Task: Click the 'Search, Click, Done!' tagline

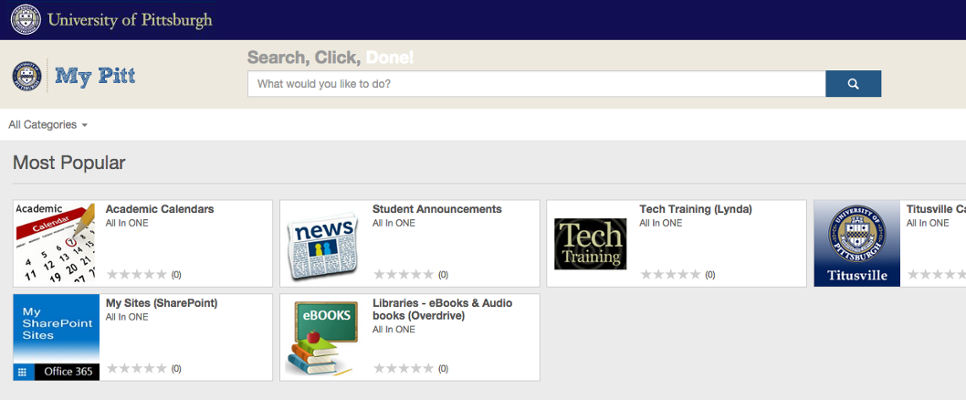Action: 331,57
